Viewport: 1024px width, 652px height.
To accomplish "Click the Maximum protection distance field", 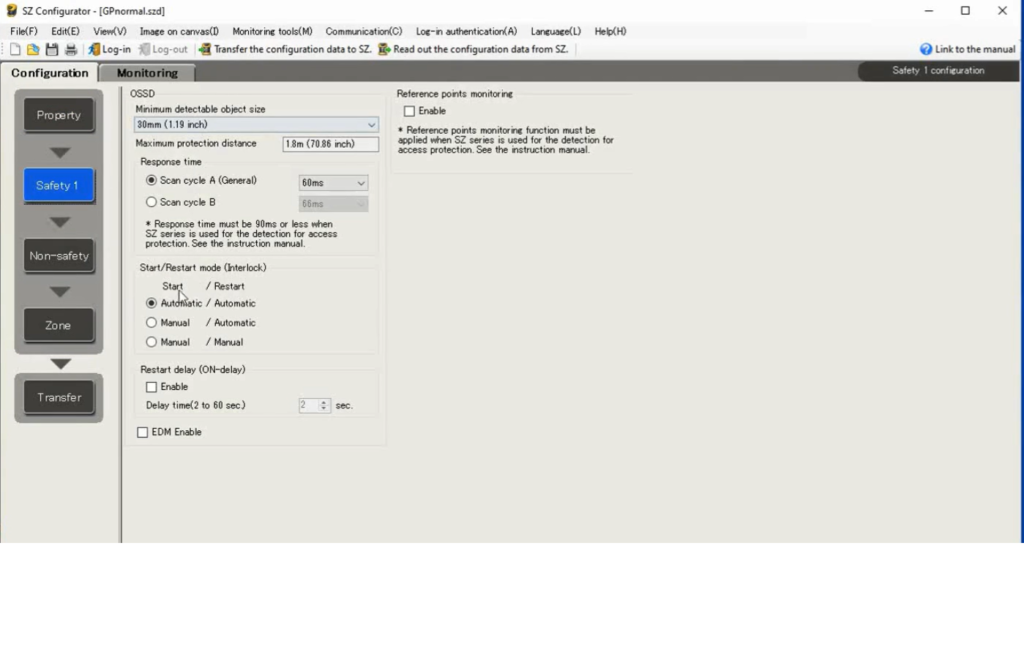I will tap(330, 144).
